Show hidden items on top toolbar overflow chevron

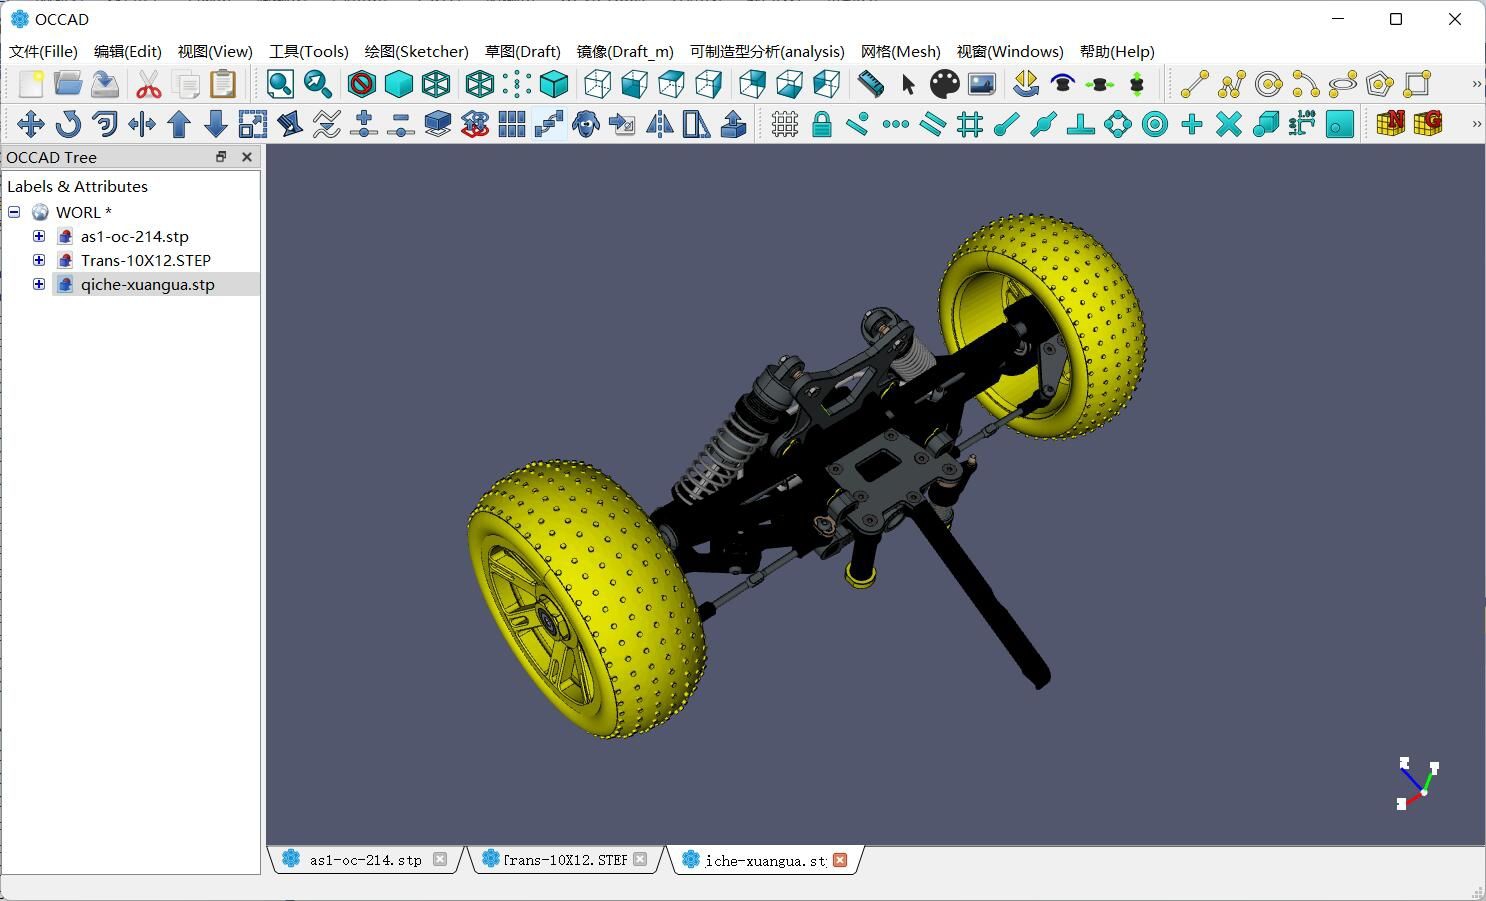pyautogui.click(x=1476, y=84)
